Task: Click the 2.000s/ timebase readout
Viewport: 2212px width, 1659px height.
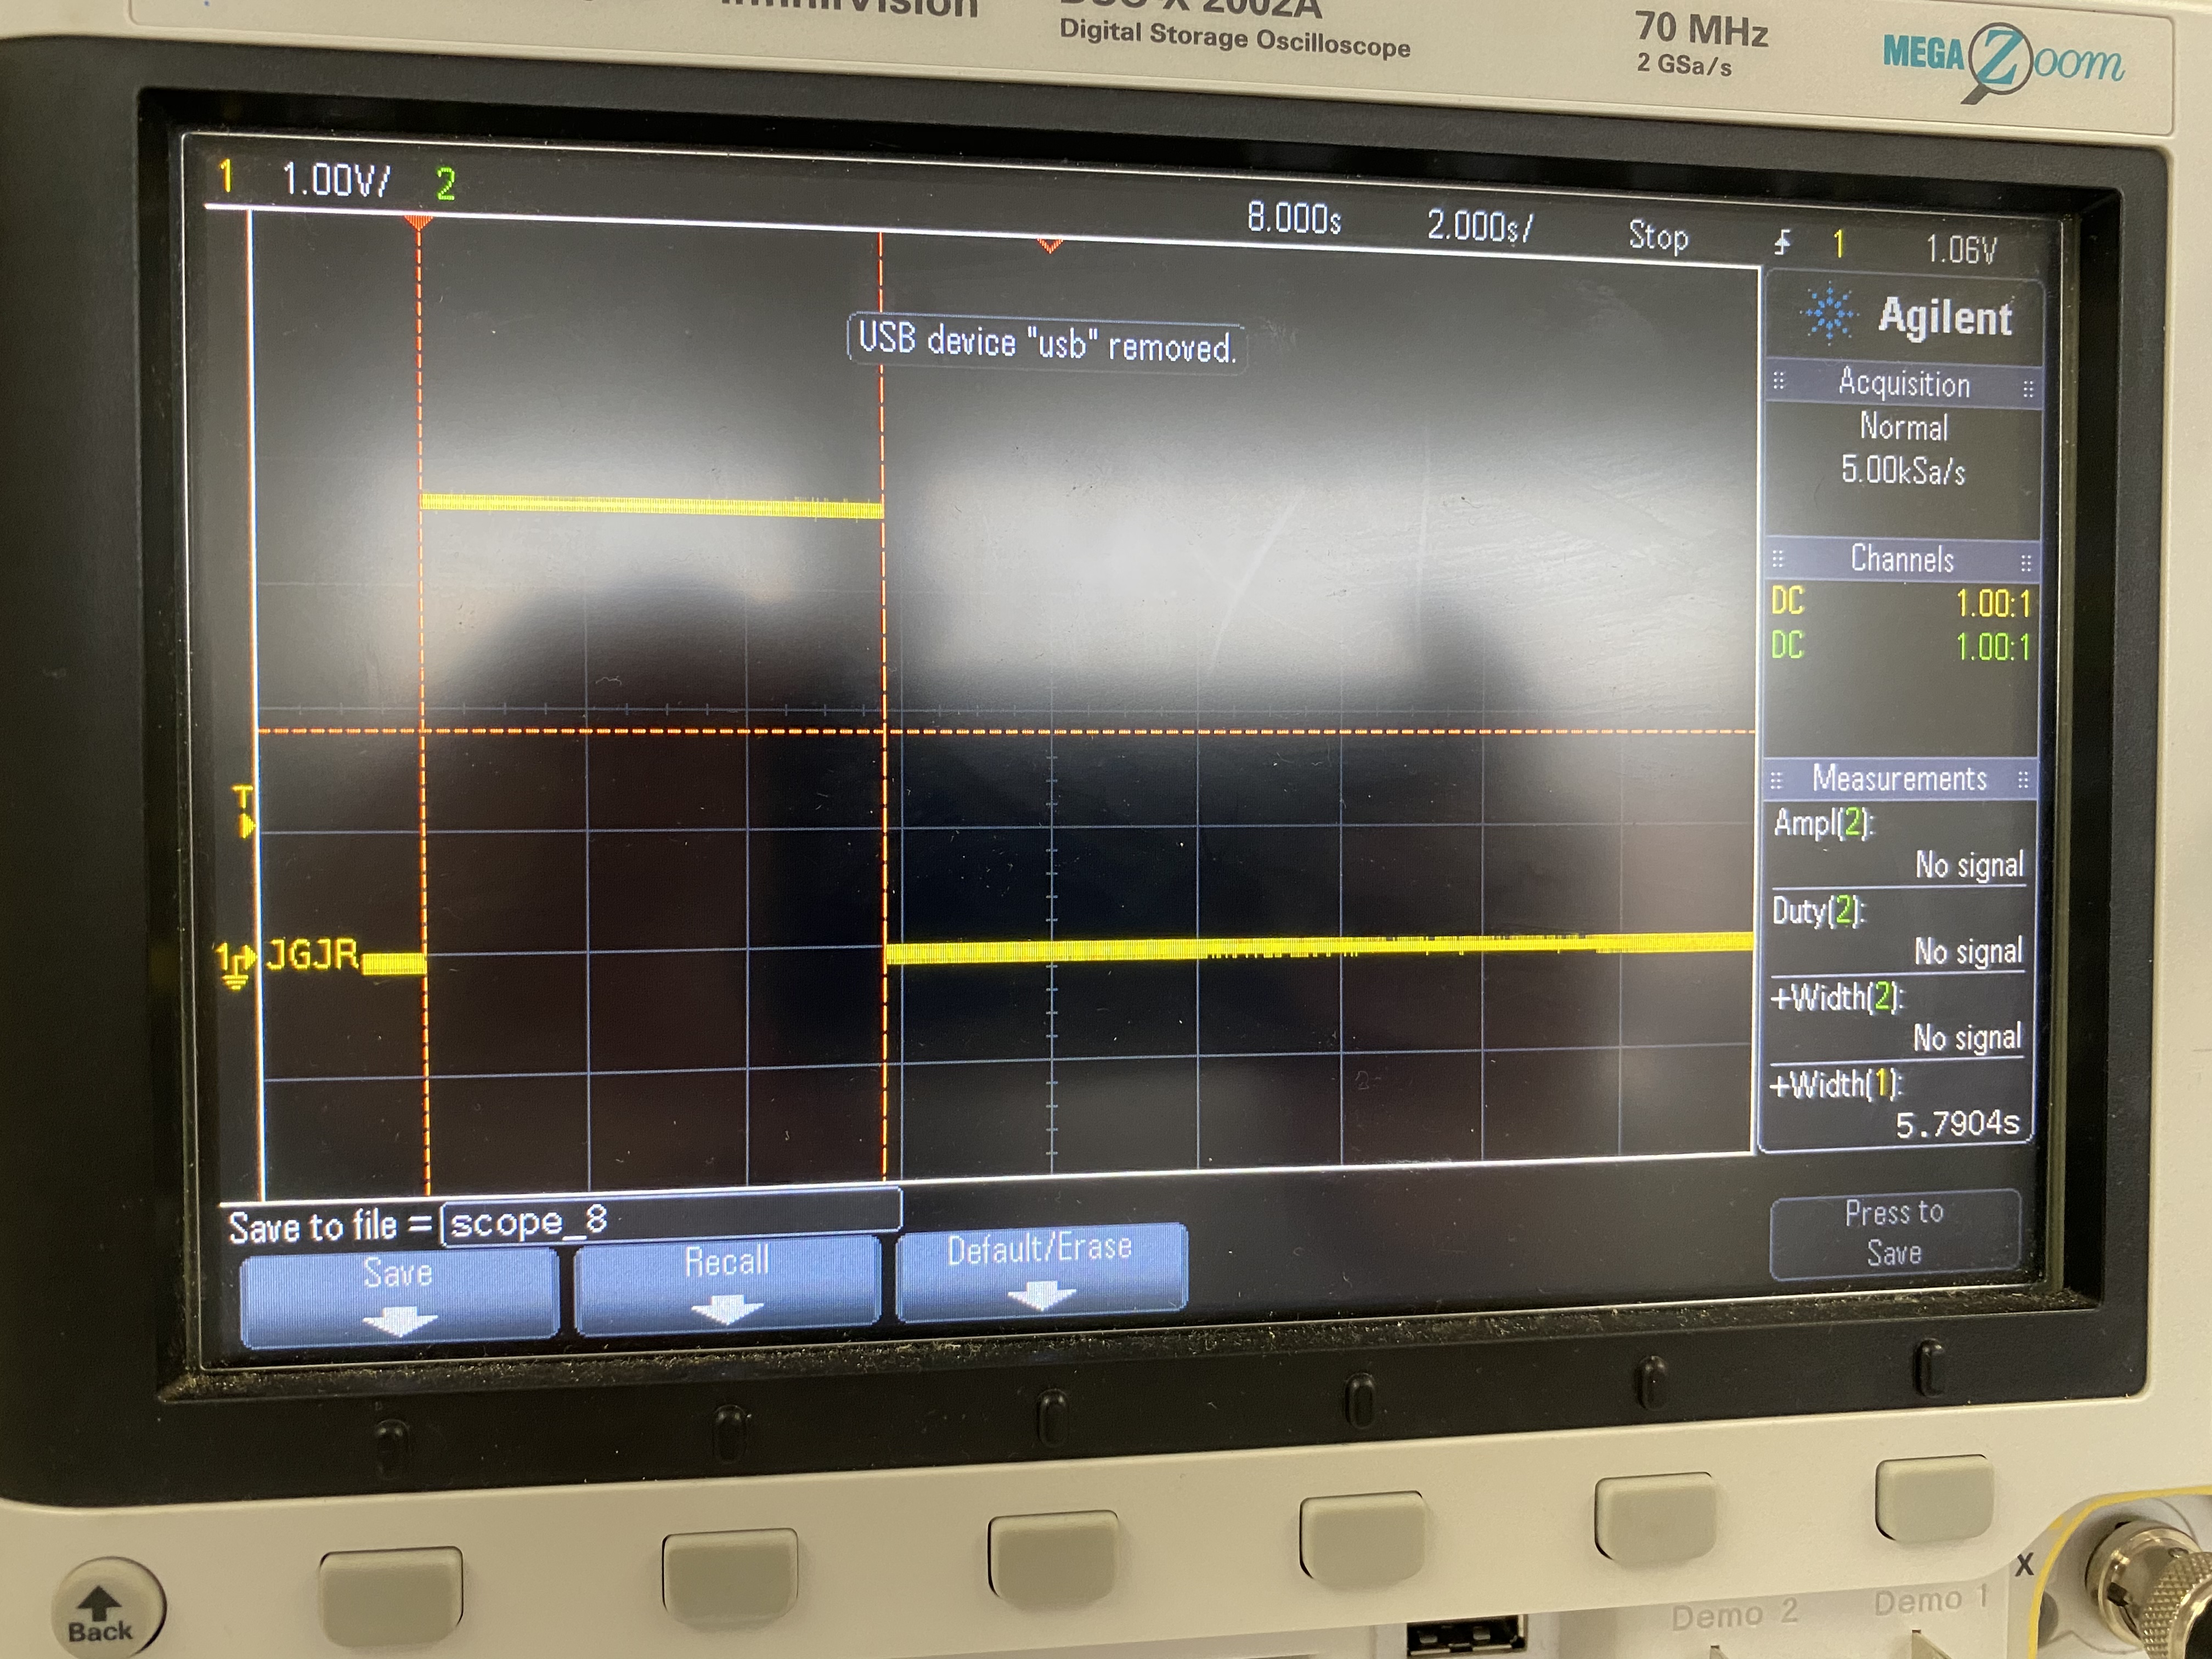Action: click(1479, 226)
